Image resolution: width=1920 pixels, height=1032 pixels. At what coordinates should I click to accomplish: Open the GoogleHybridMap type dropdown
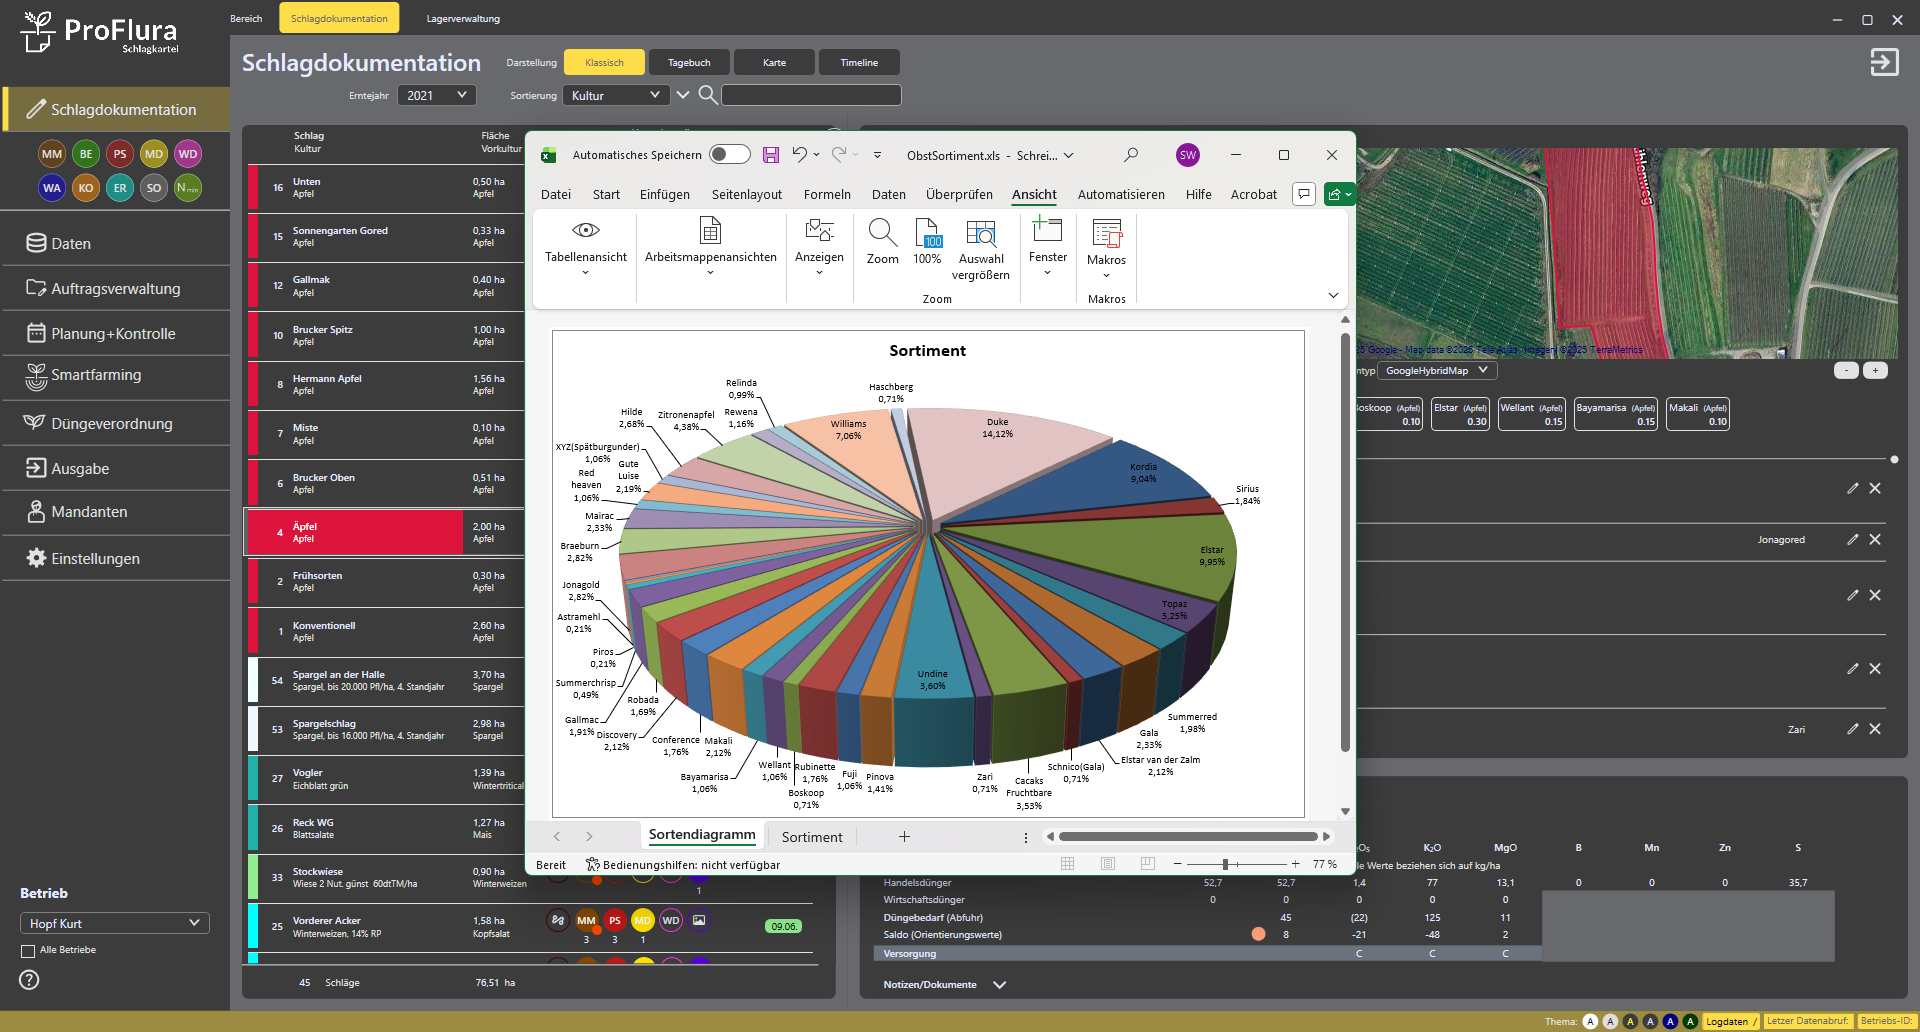tap(1436, 371)
